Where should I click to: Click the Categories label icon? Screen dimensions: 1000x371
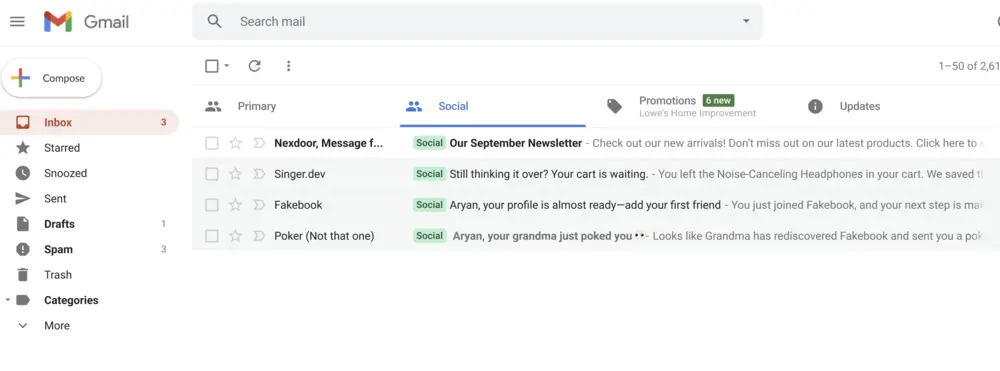(x=23, y=300)
